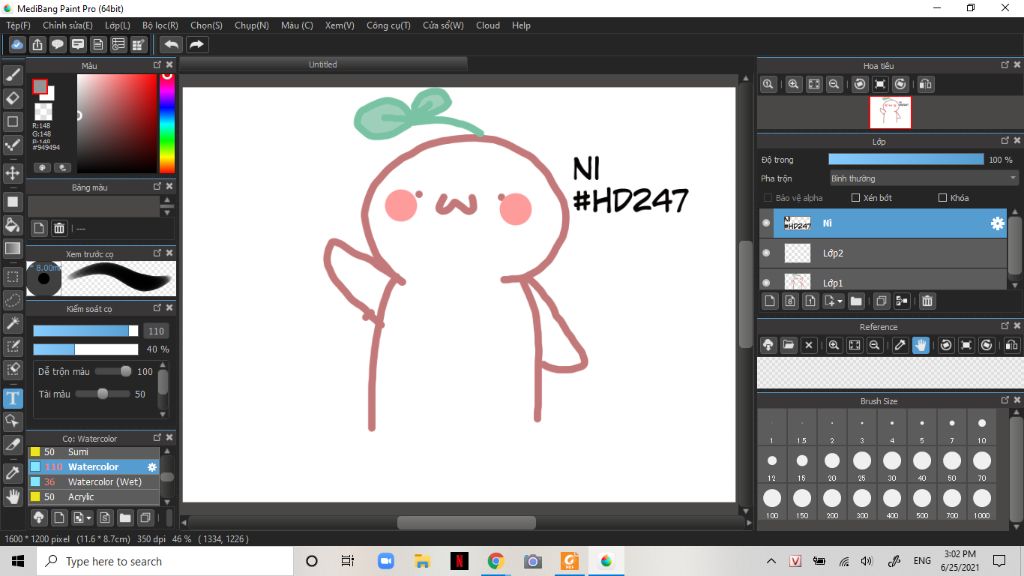Select the Move tool
1024x576 pixels.
point(12,173)
